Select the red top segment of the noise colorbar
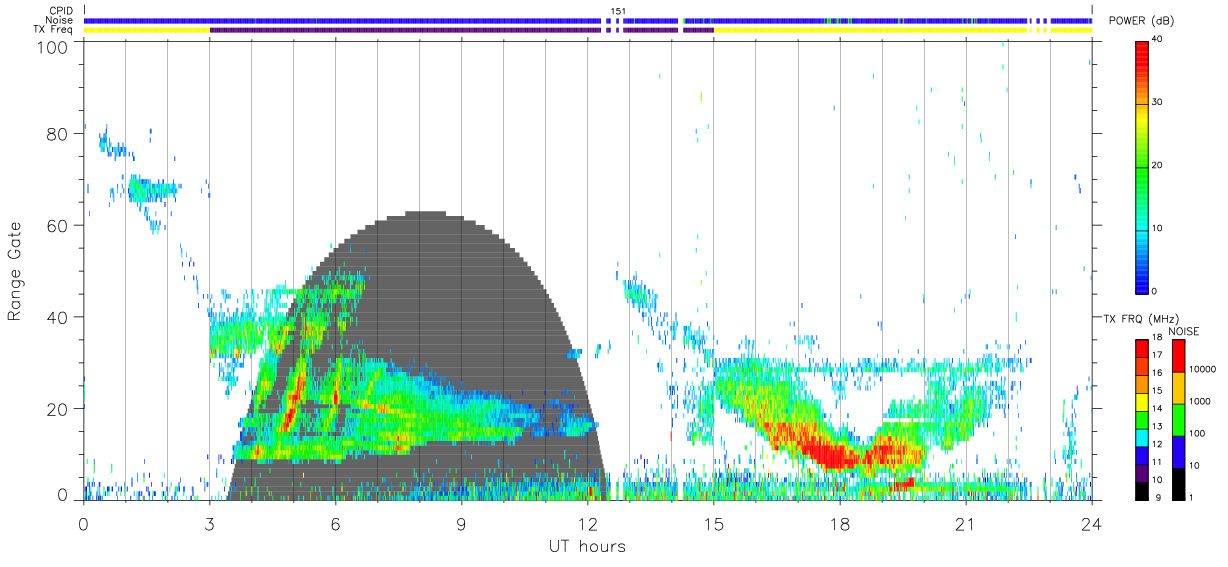1228x567 pixels. pos(1178,356)
